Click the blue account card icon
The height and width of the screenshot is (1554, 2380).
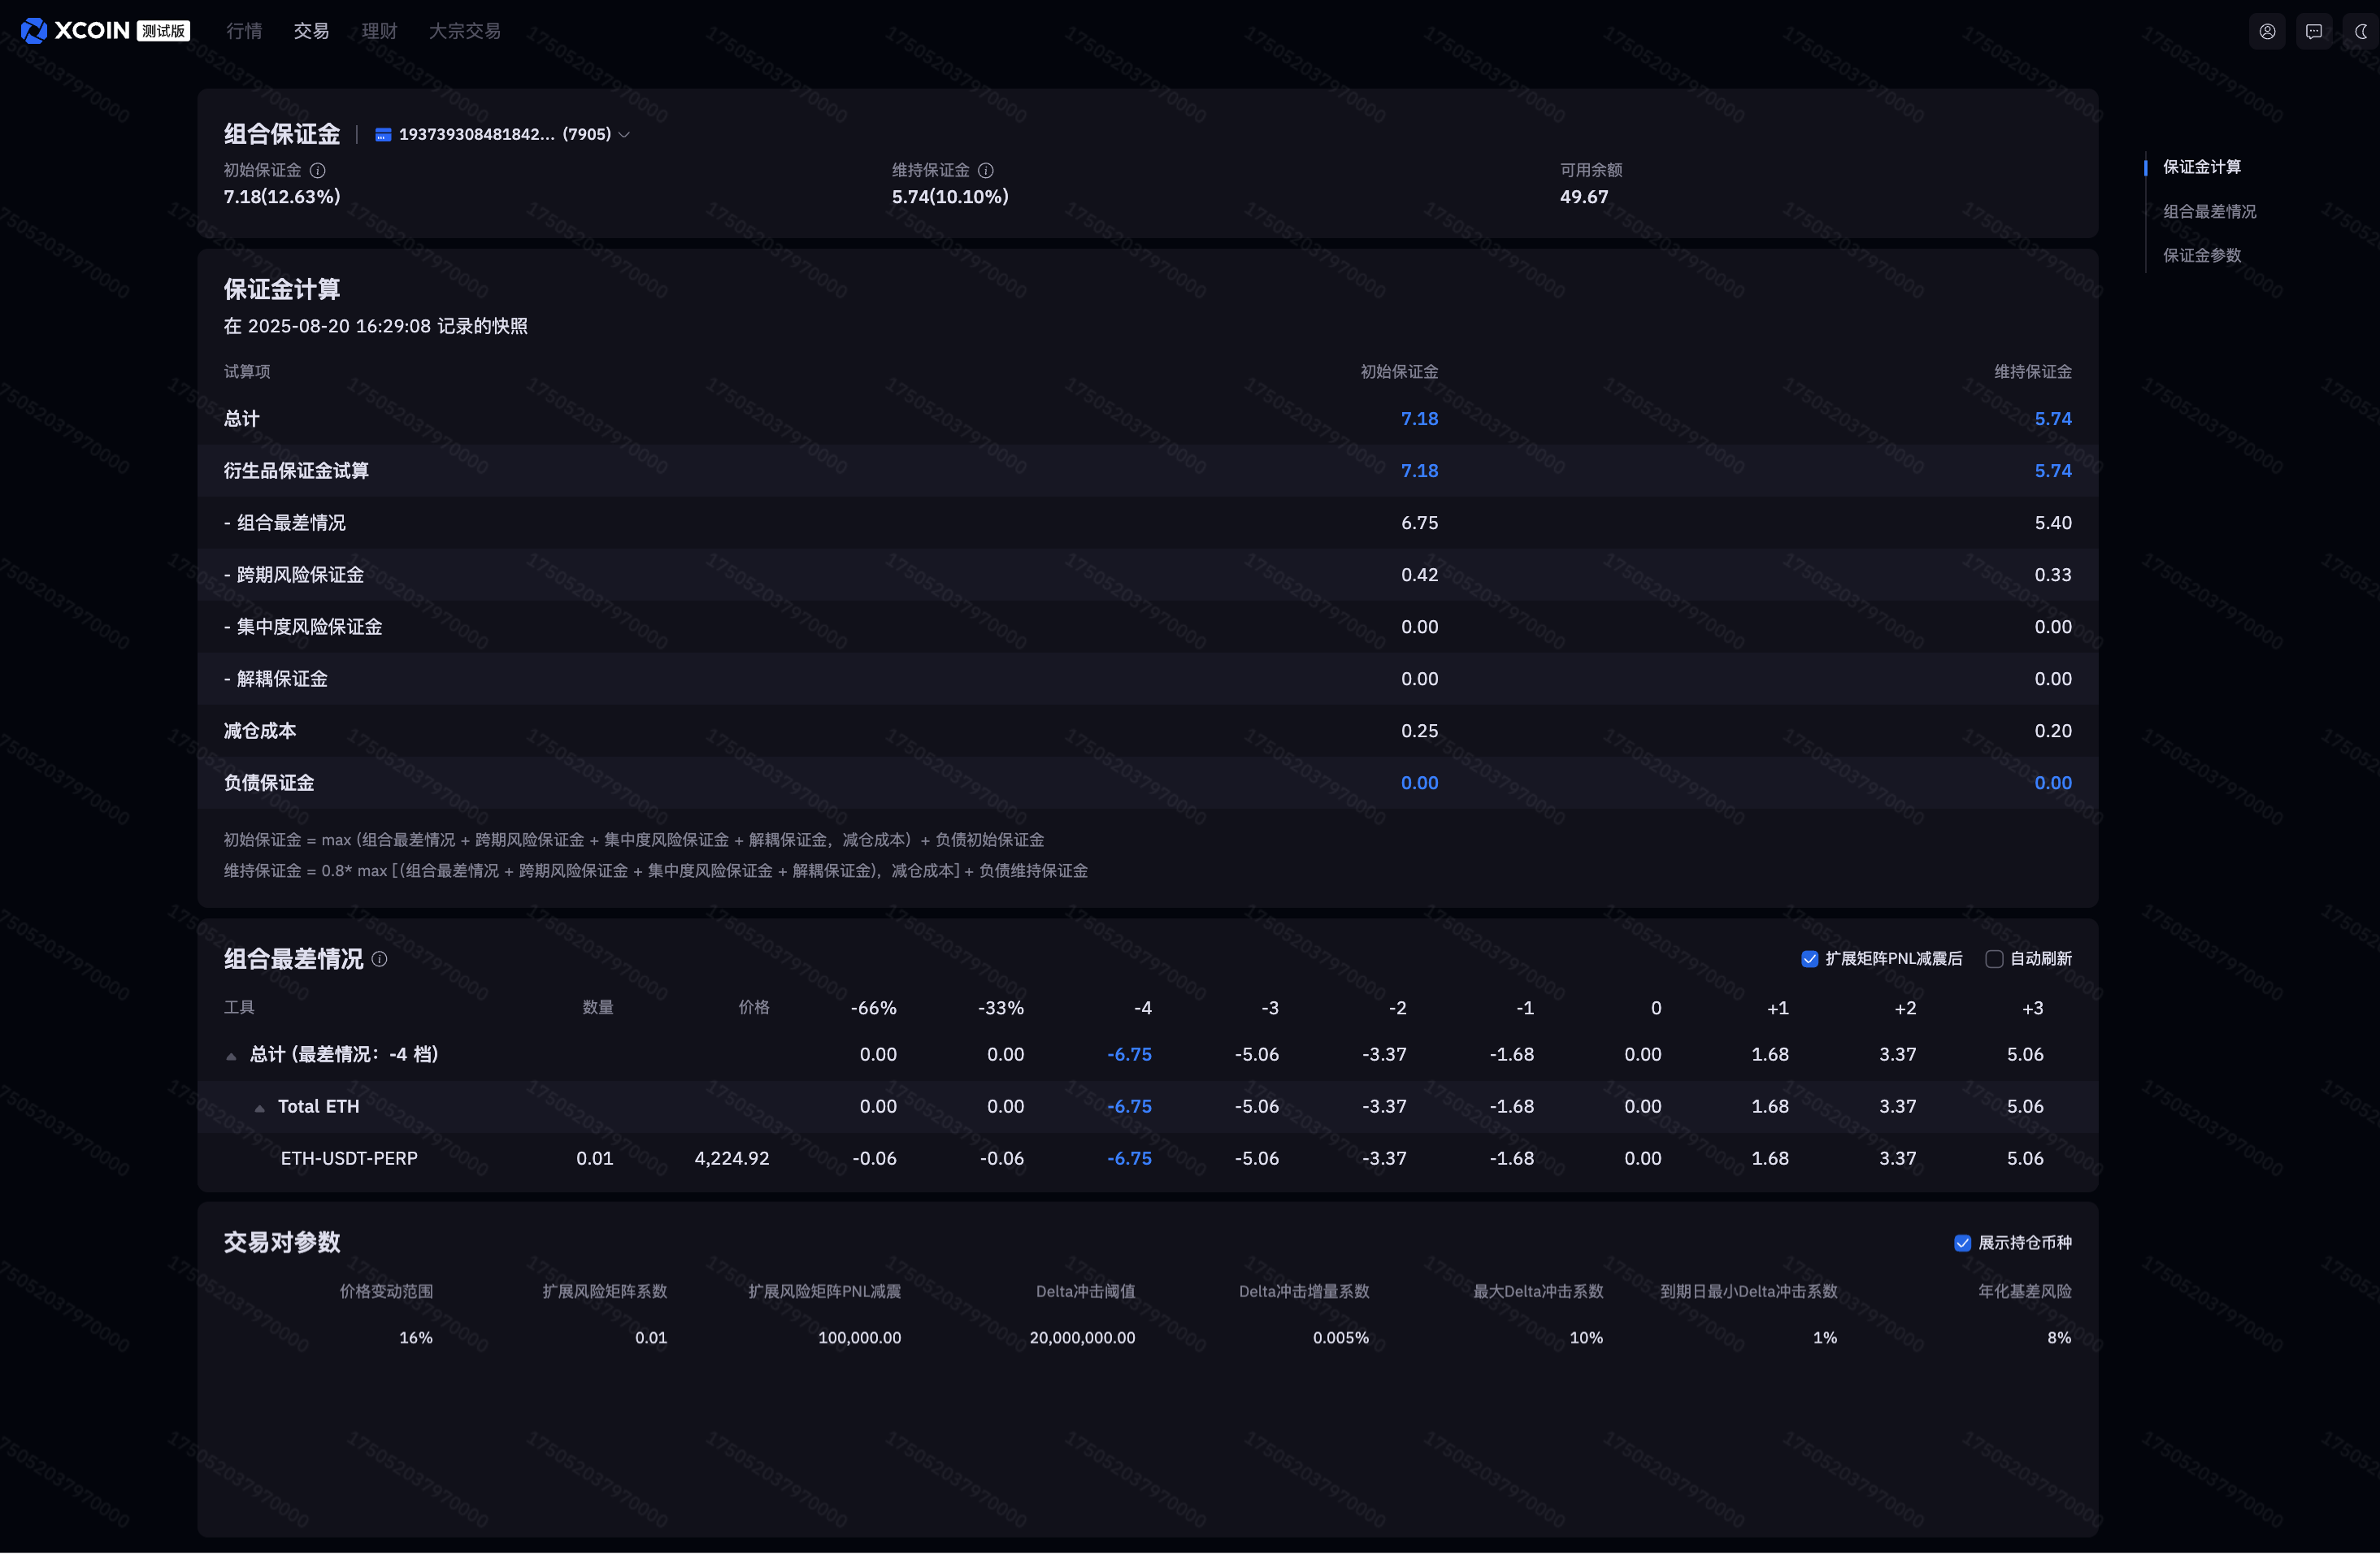click(x=383, y=135)
